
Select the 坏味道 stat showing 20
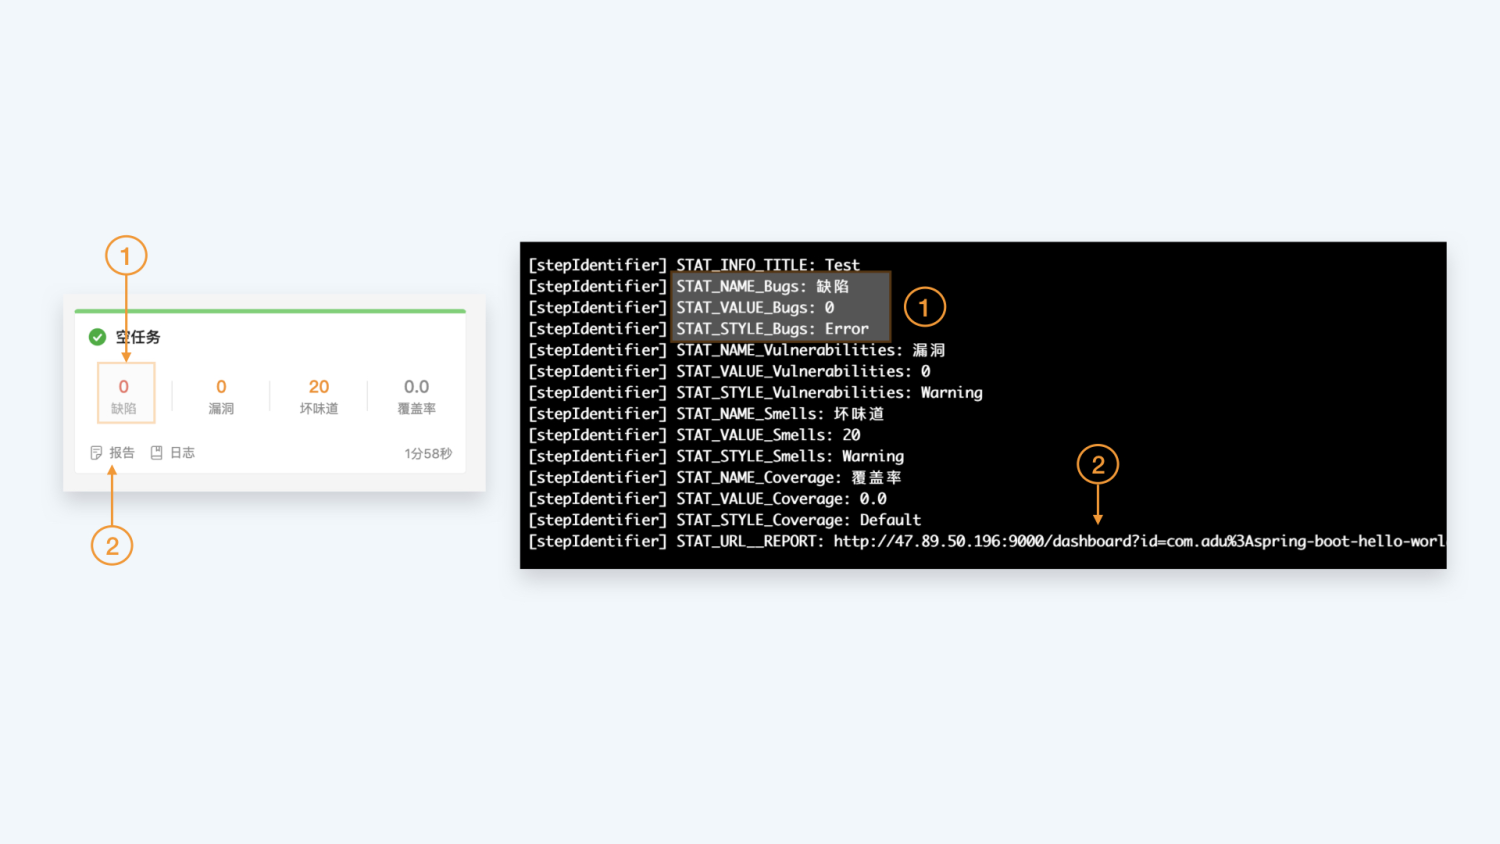click(x=319, y=396)
